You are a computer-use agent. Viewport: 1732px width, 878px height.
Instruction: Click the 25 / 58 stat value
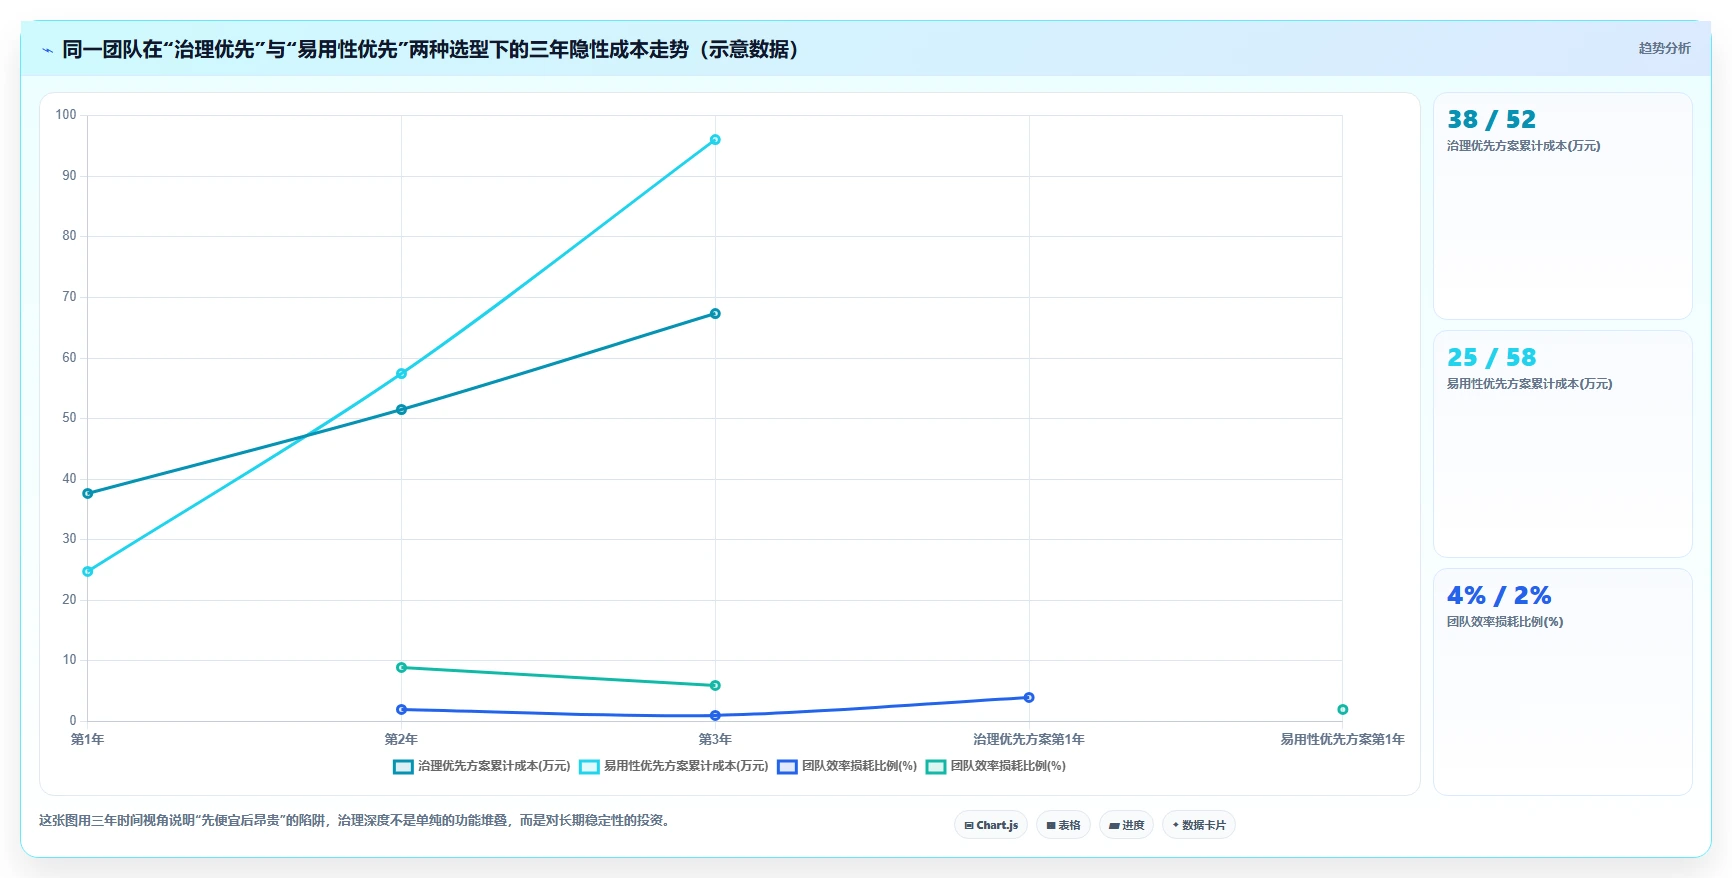pos(1491,358)
